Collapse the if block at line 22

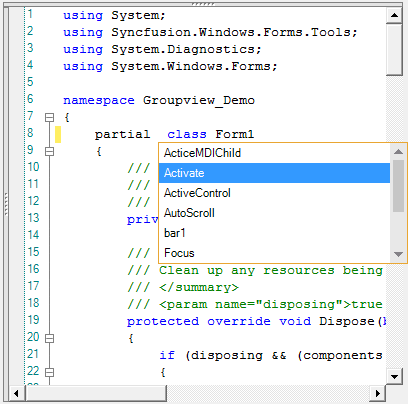click(x=49, y=372)
